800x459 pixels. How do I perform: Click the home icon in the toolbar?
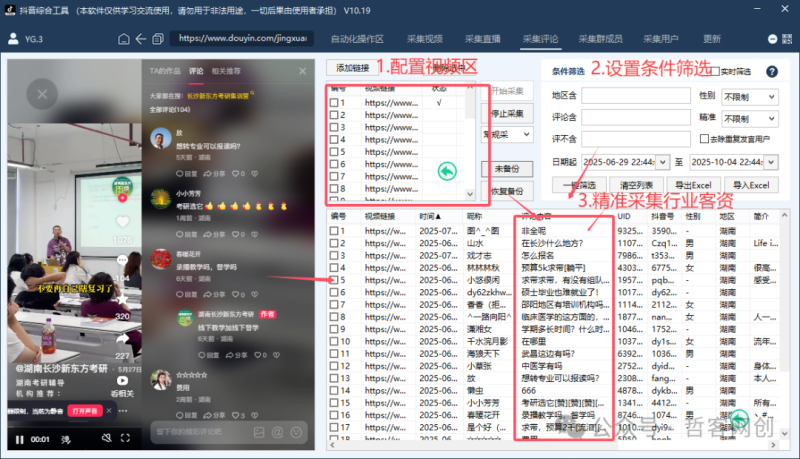click(x=123, y=39)
